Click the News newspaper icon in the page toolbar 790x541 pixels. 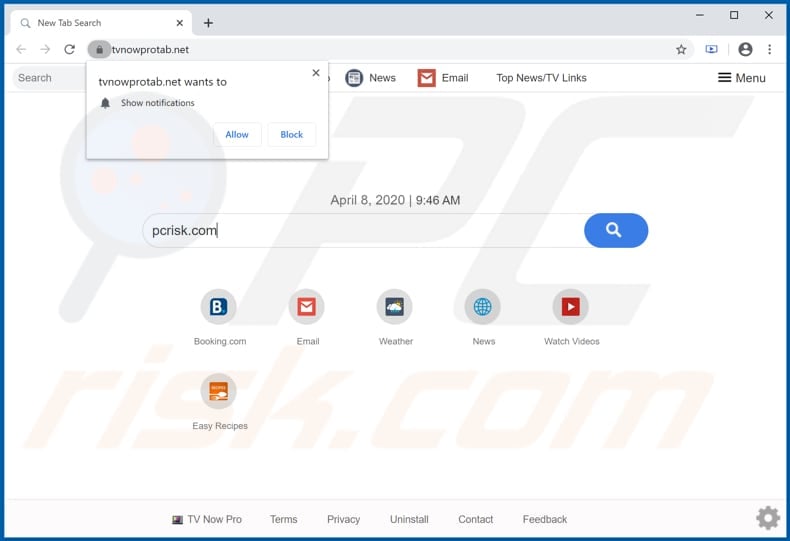click(354, 78)
